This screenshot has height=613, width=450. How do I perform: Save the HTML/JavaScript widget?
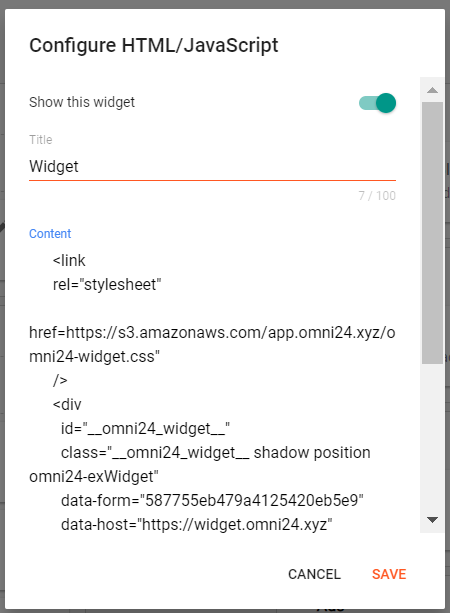tap(389, 574)
